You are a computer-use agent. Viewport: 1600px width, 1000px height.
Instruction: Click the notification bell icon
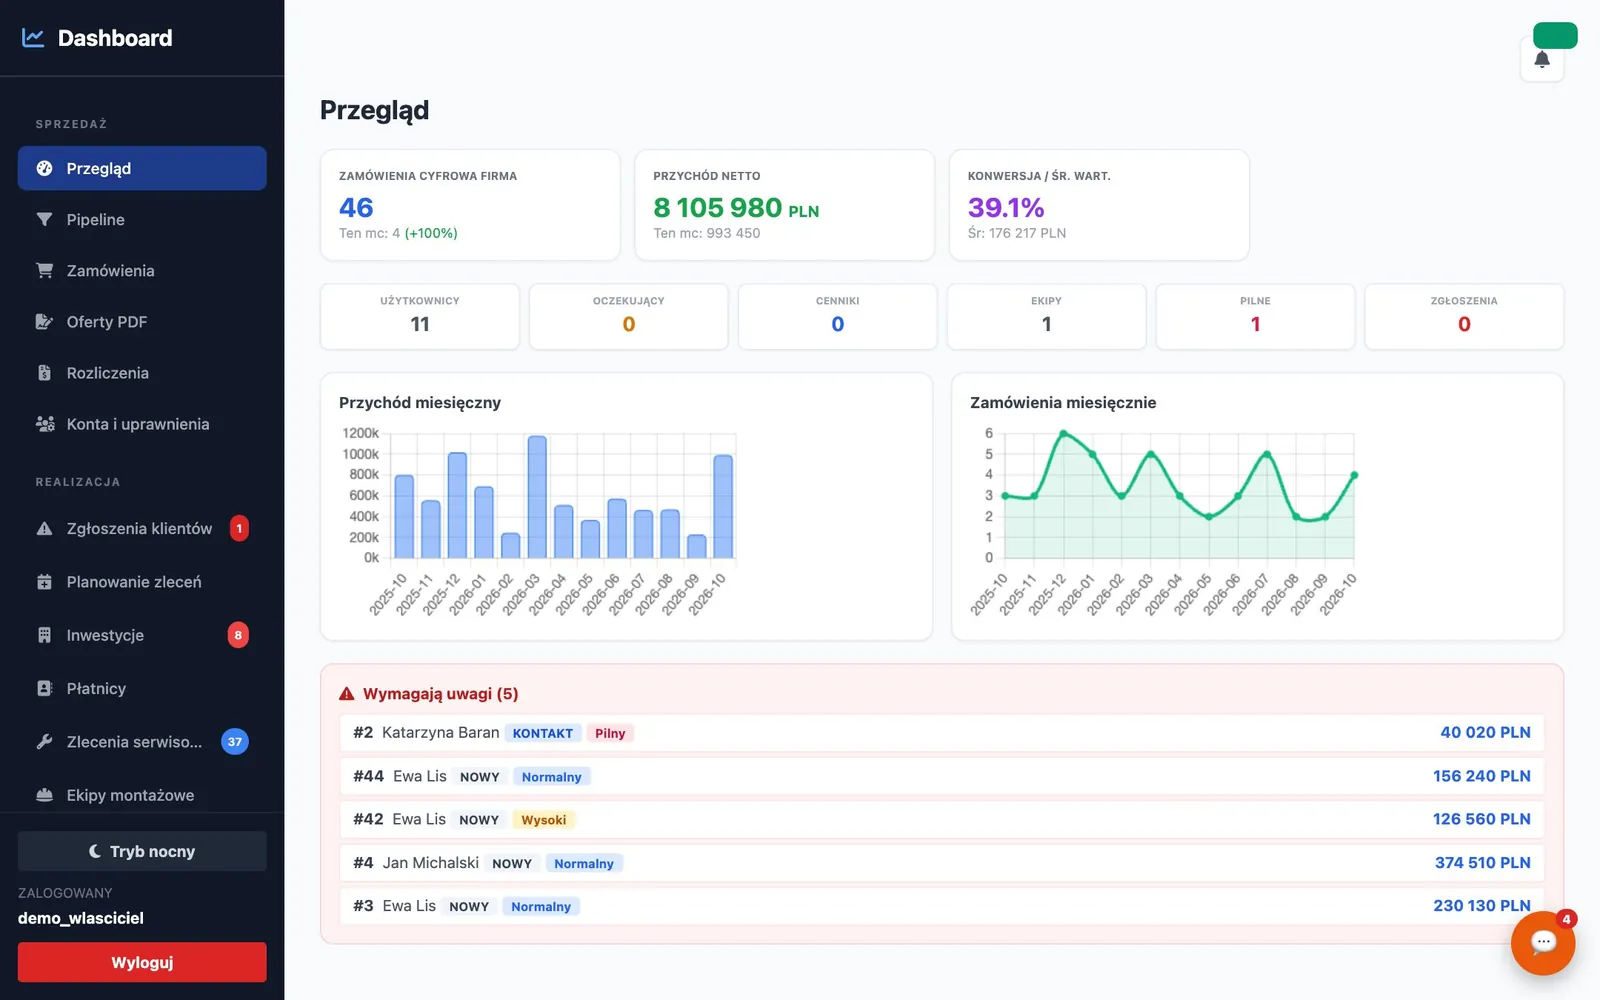pyautogui.click(x=1541, y=59)
